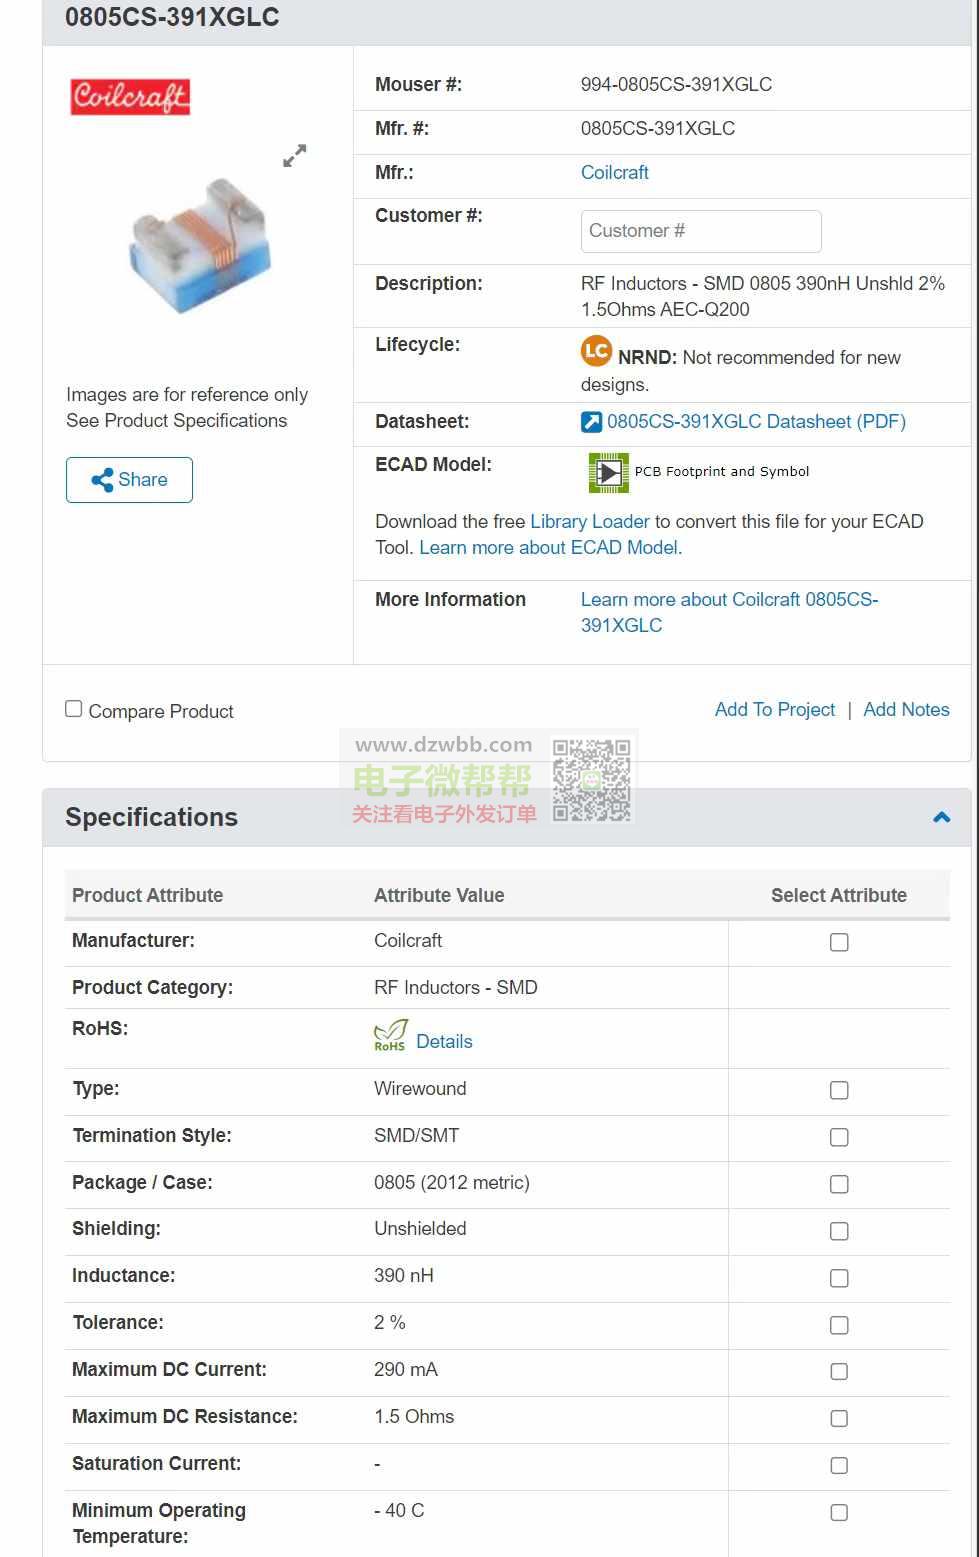Expand product image with enlarge arrows icon
Image resolution: width=979 pixels, height=1557 pixels.
point(294,156)
